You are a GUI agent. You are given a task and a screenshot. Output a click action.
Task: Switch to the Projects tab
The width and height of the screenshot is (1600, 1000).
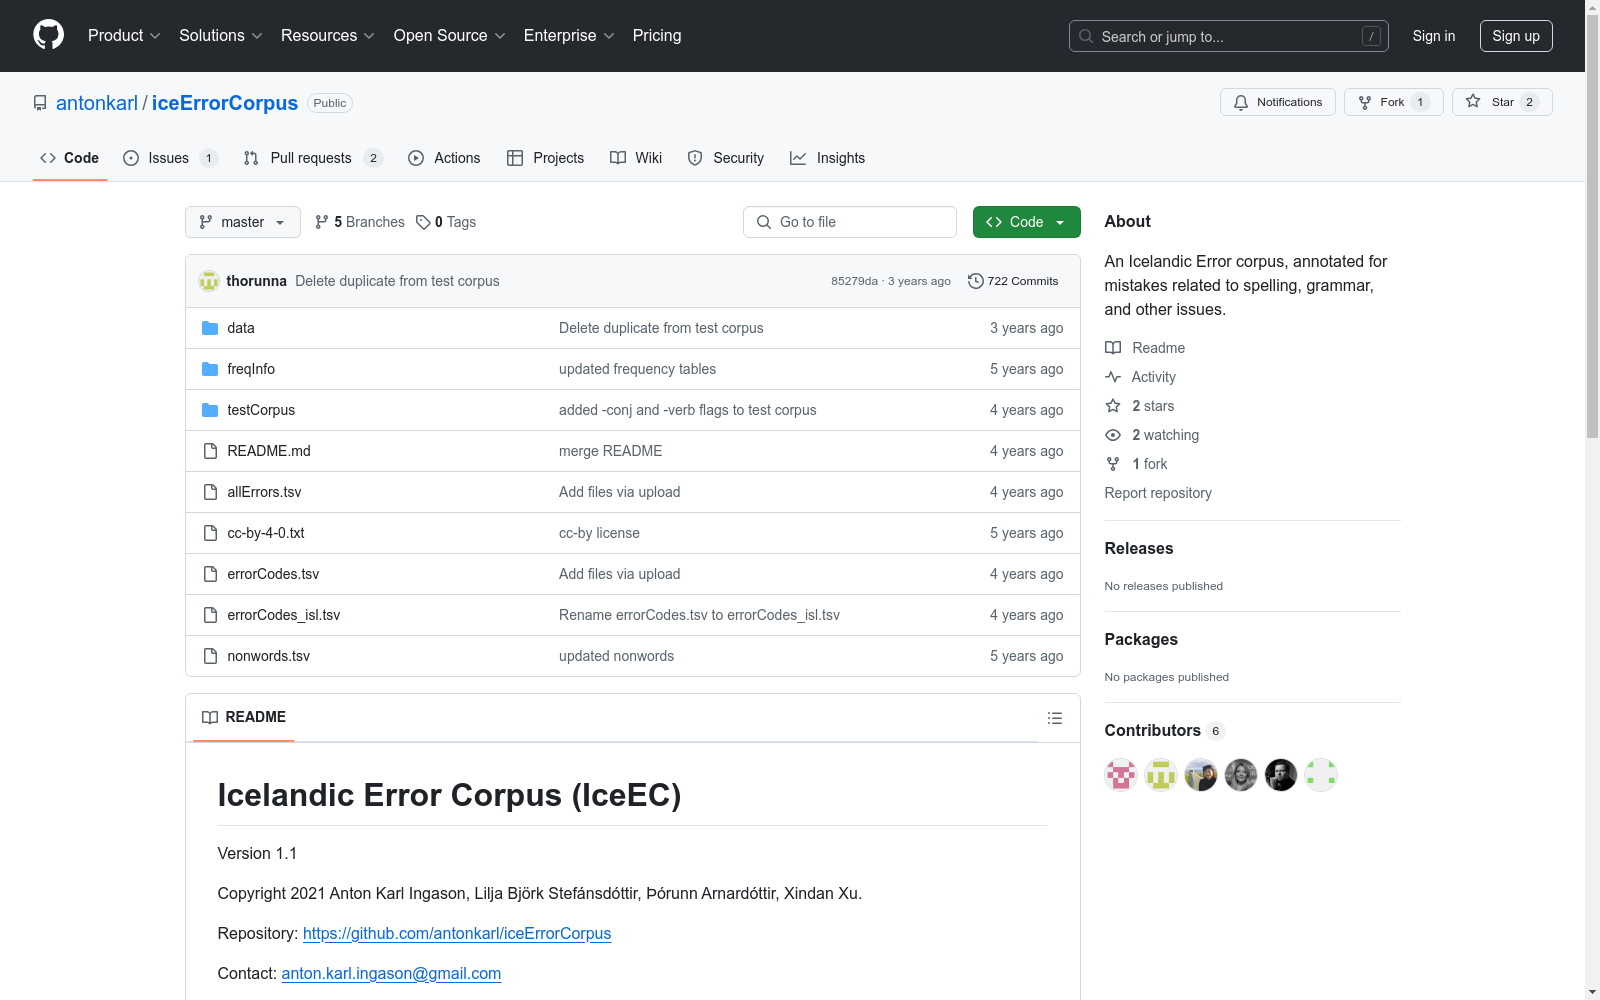[545, 158]
